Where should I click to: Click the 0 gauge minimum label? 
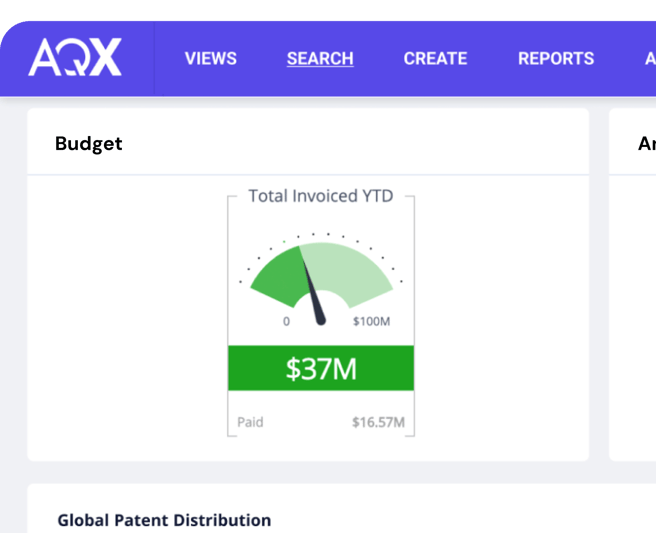pyautogui.click(x=286, y=321)
